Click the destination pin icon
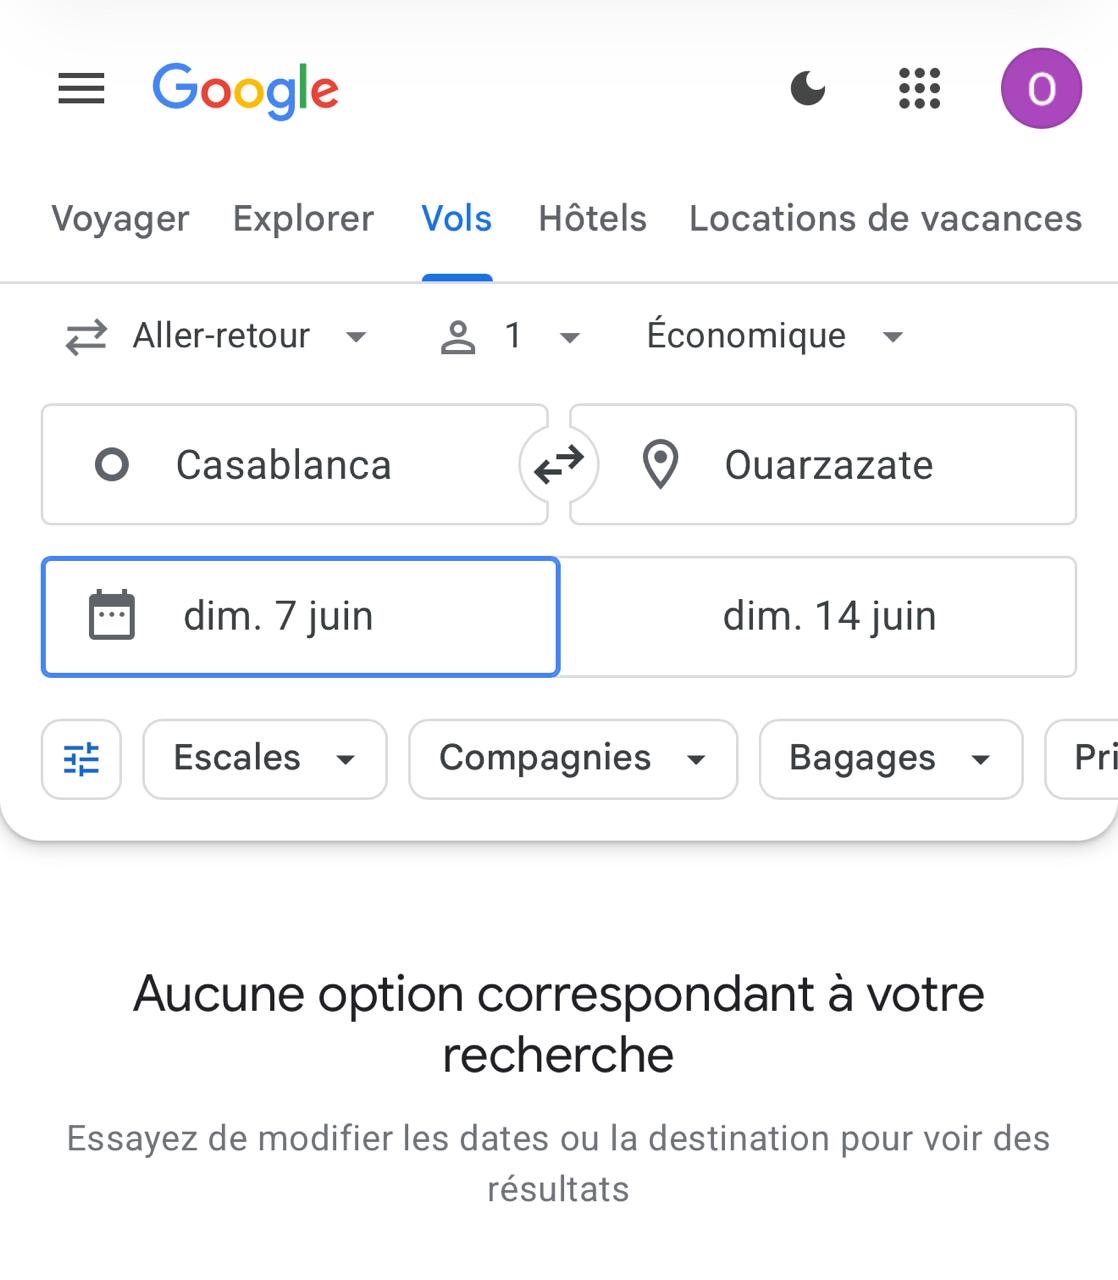 pos(660,465)
